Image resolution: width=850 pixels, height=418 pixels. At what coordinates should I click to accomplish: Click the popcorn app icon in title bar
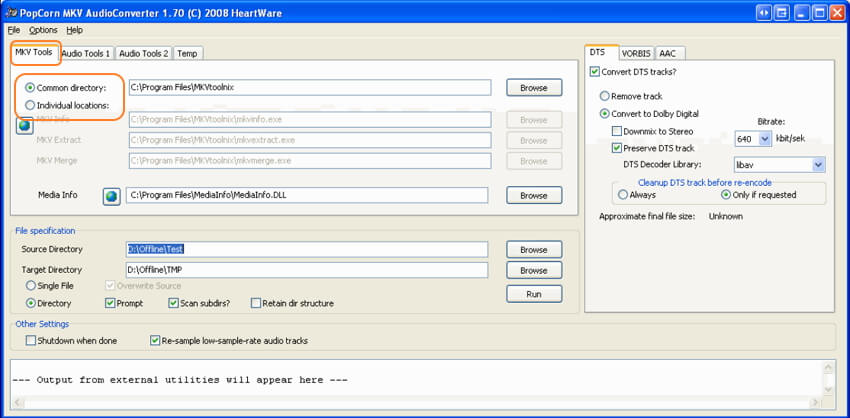tap(11, 12)
